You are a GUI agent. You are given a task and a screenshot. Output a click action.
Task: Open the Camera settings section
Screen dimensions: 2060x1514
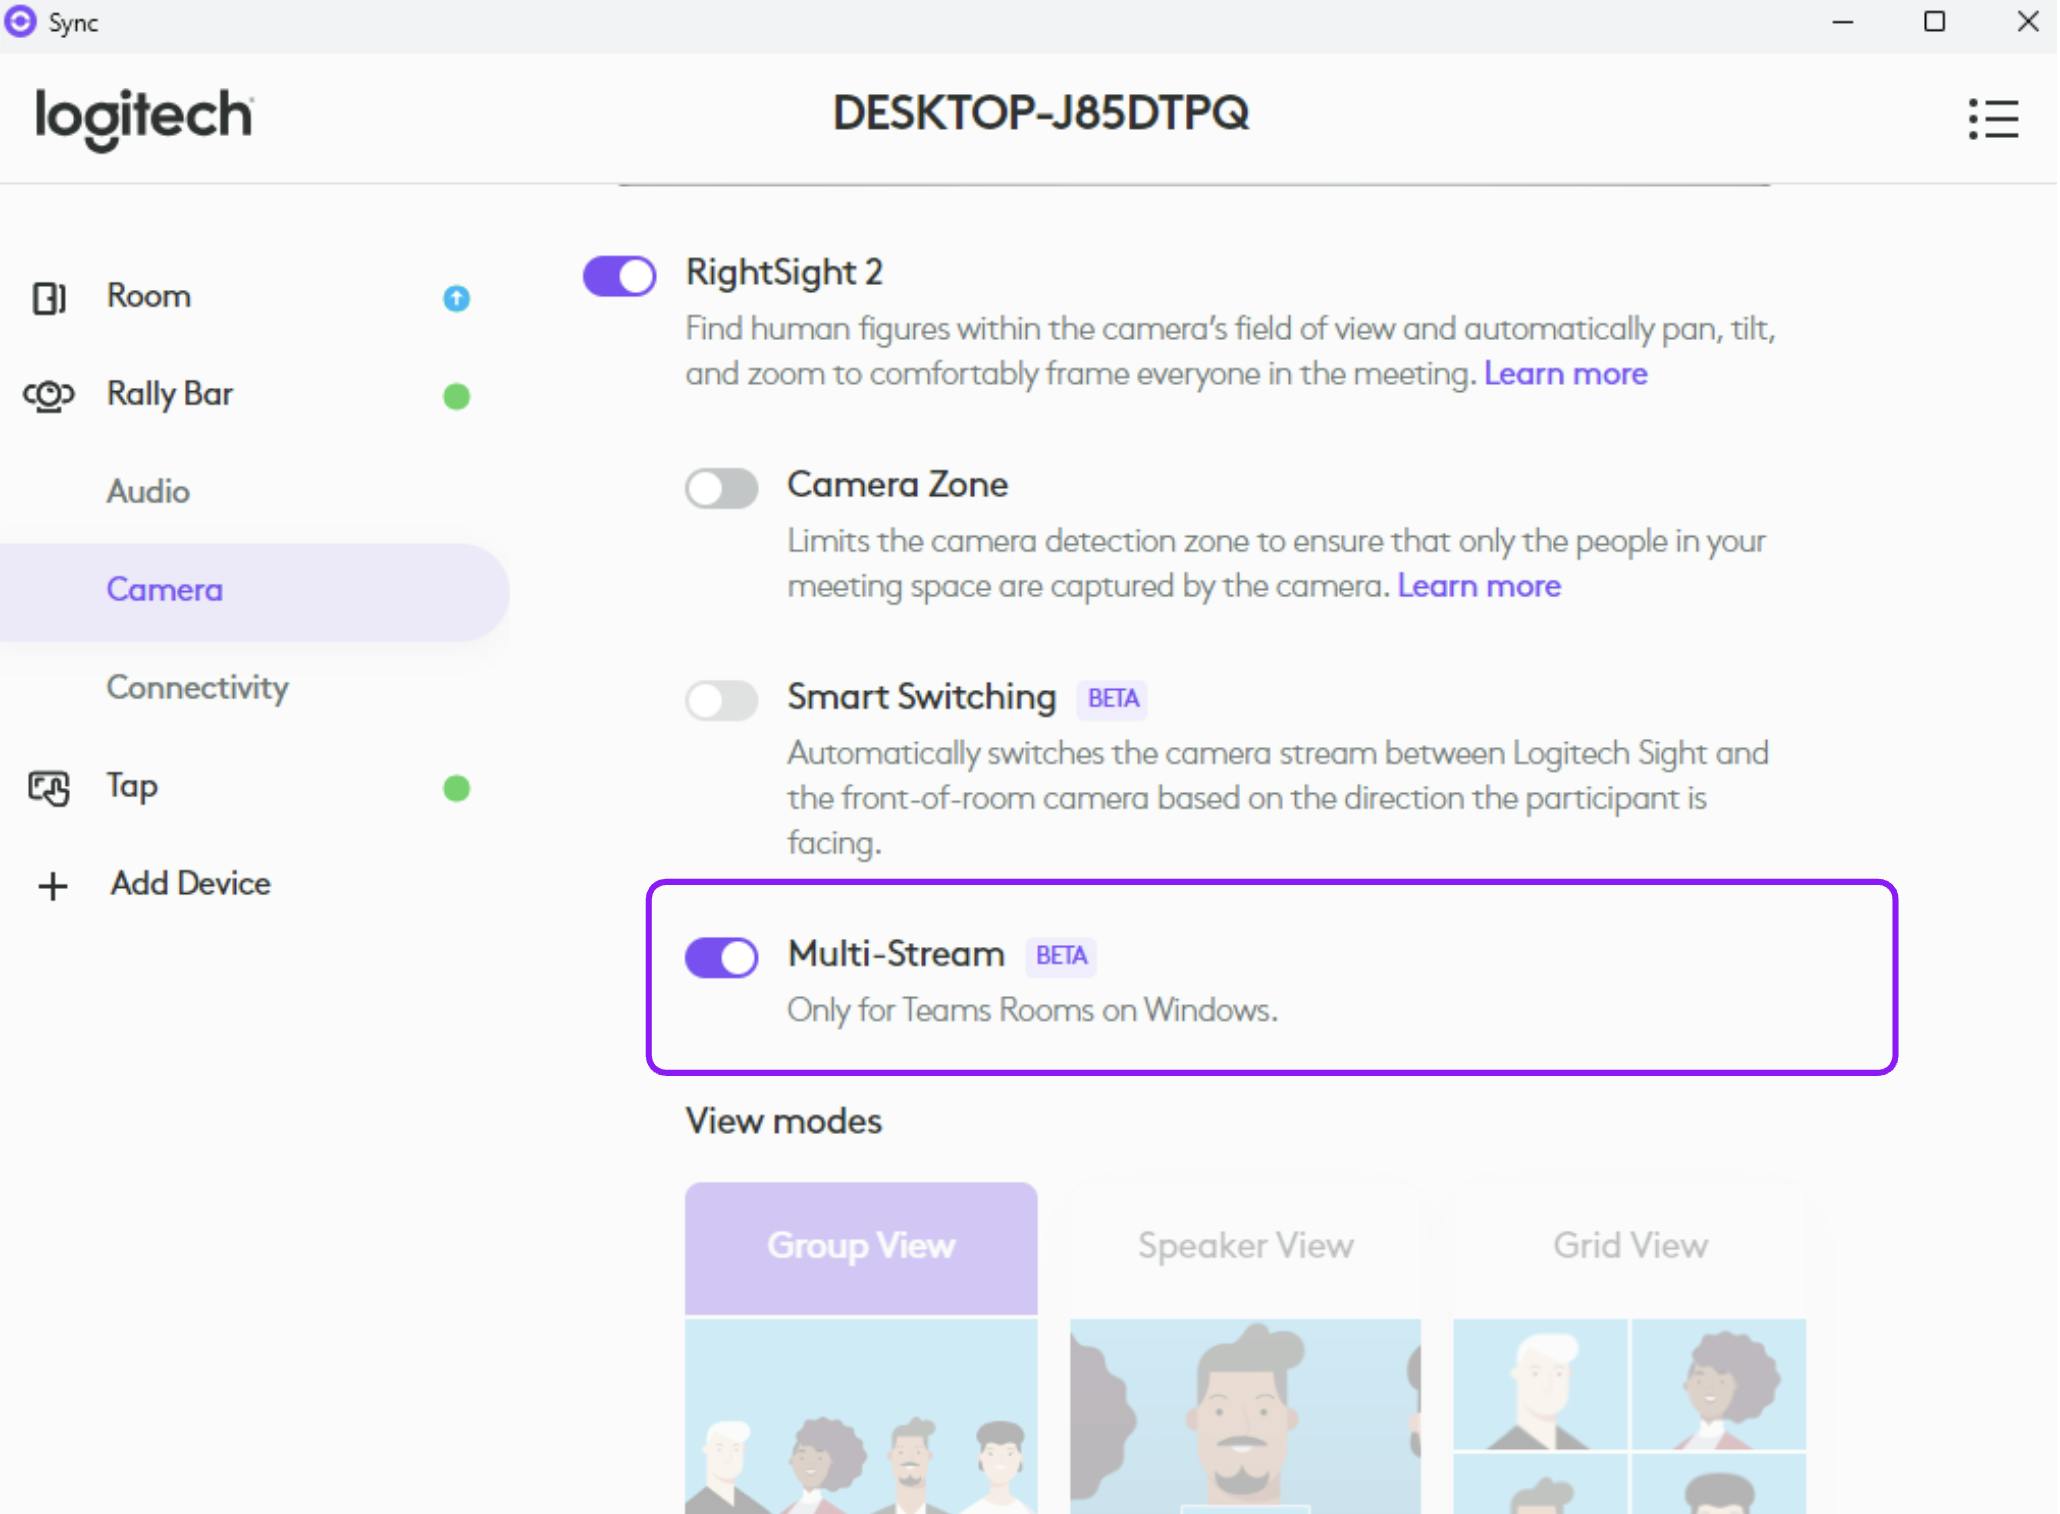click(x=254, y=591)
